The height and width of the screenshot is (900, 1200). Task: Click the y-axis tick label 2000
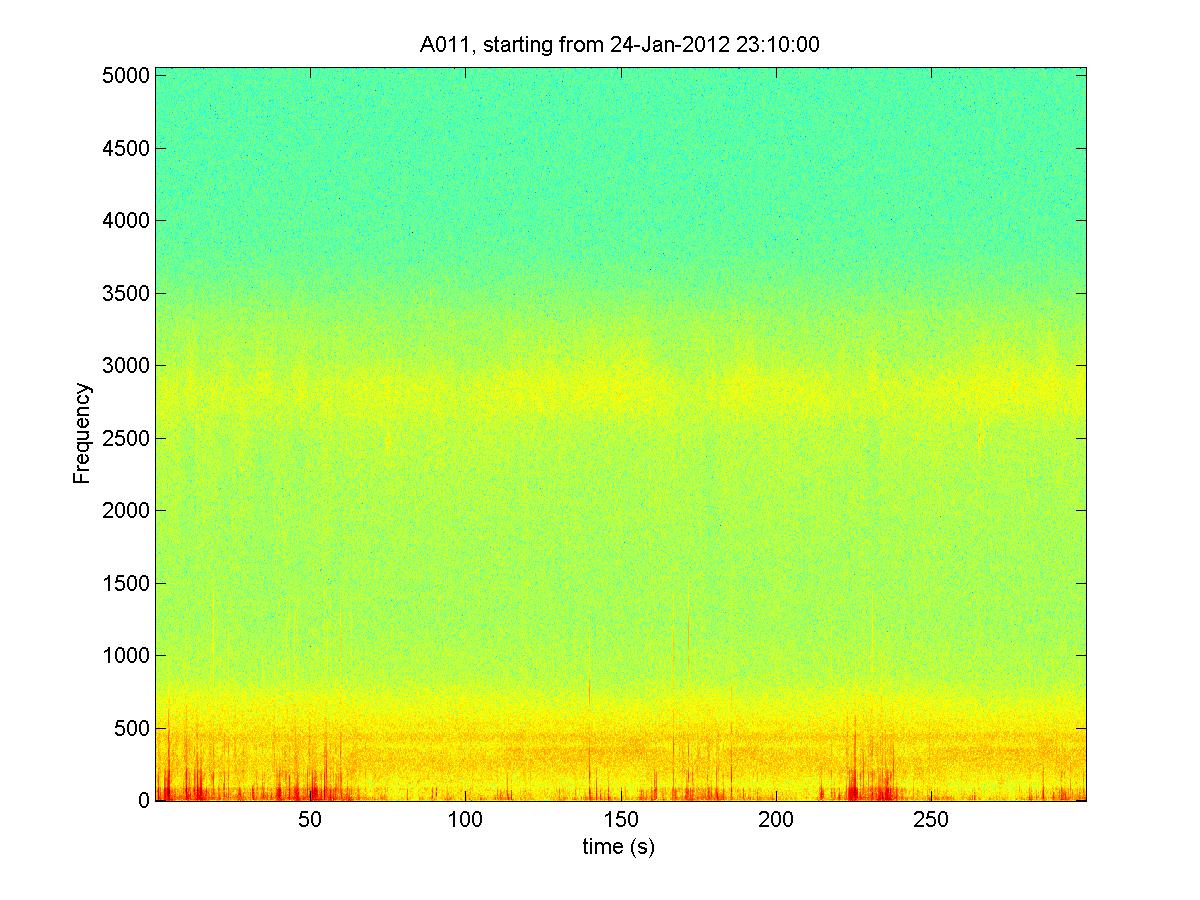pyautogui.click(x=126, y=511)
